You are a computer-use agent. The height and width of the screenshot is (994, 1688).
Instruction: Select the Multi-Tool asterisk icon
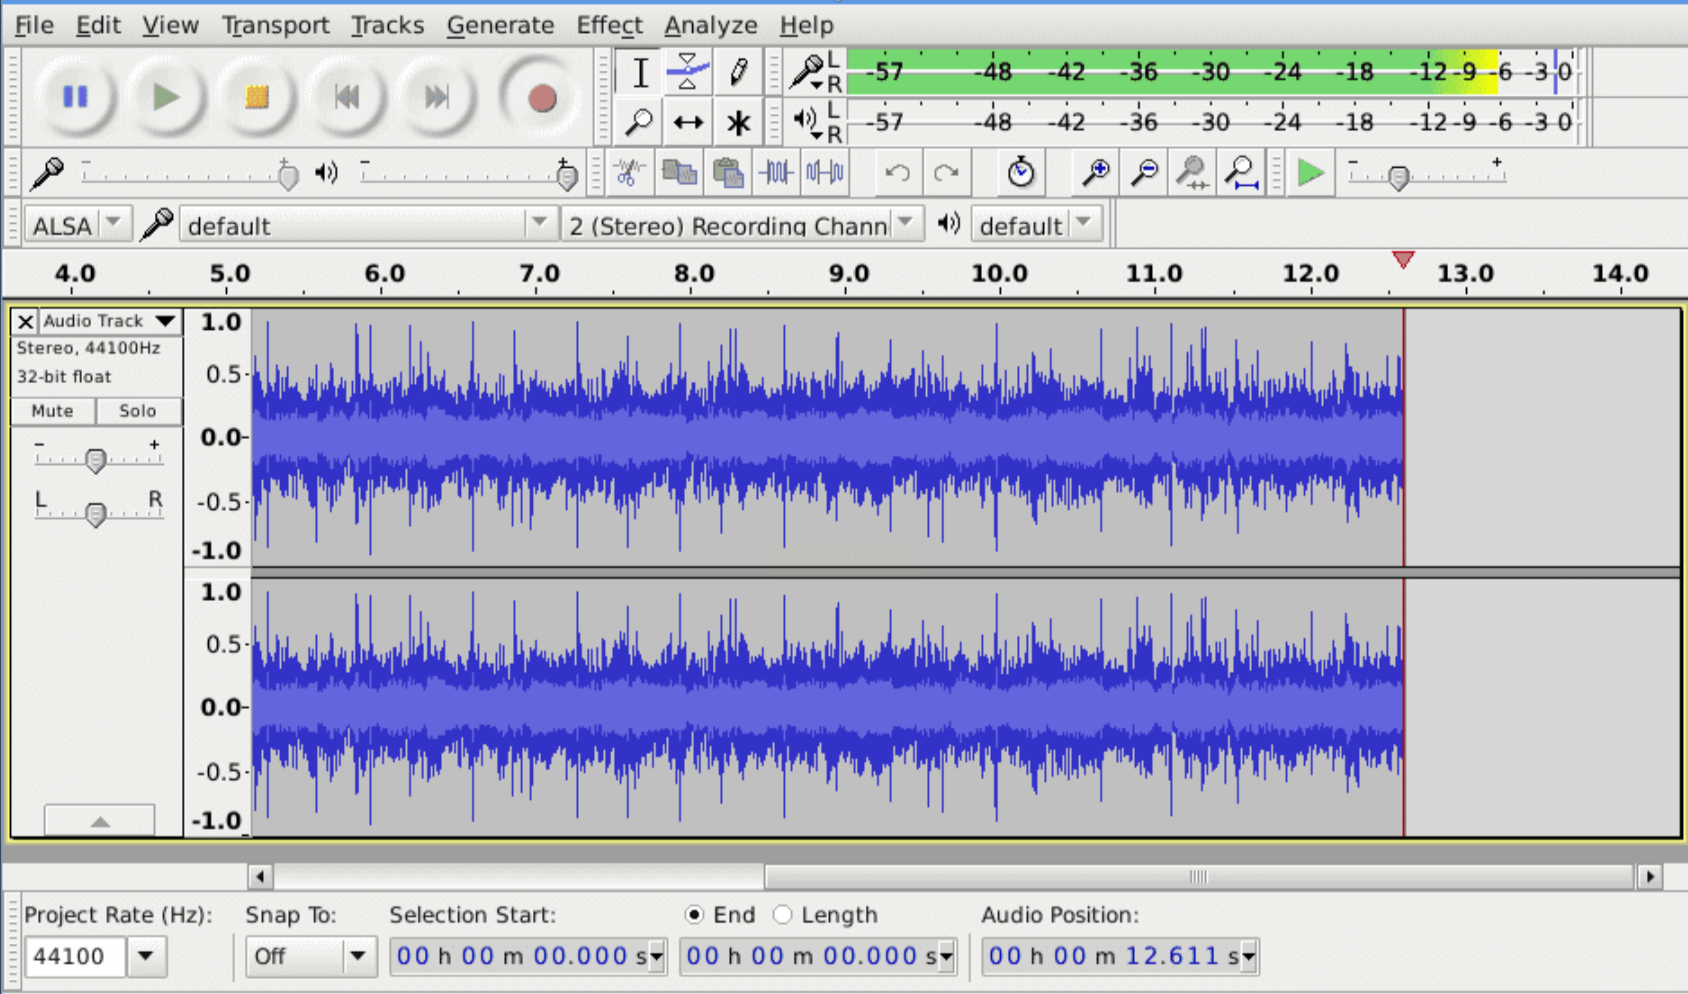pos(738,123)
